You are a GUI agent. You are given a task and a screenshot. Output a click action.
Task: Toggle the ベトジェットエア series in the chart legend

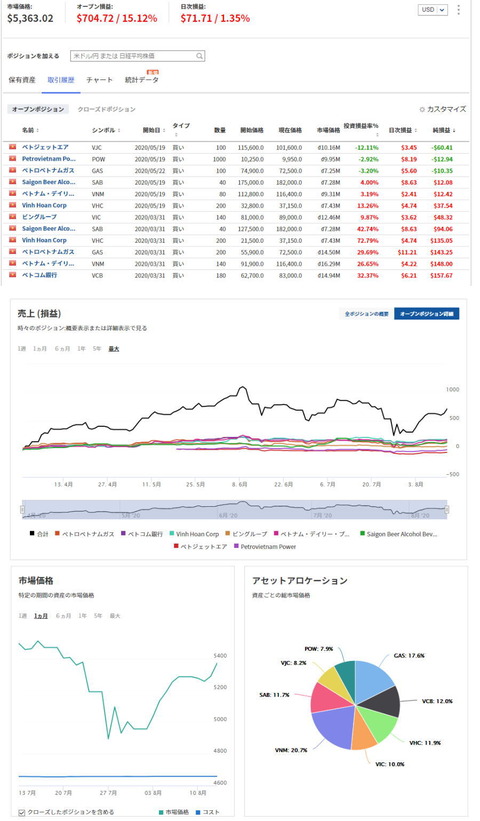200,547
